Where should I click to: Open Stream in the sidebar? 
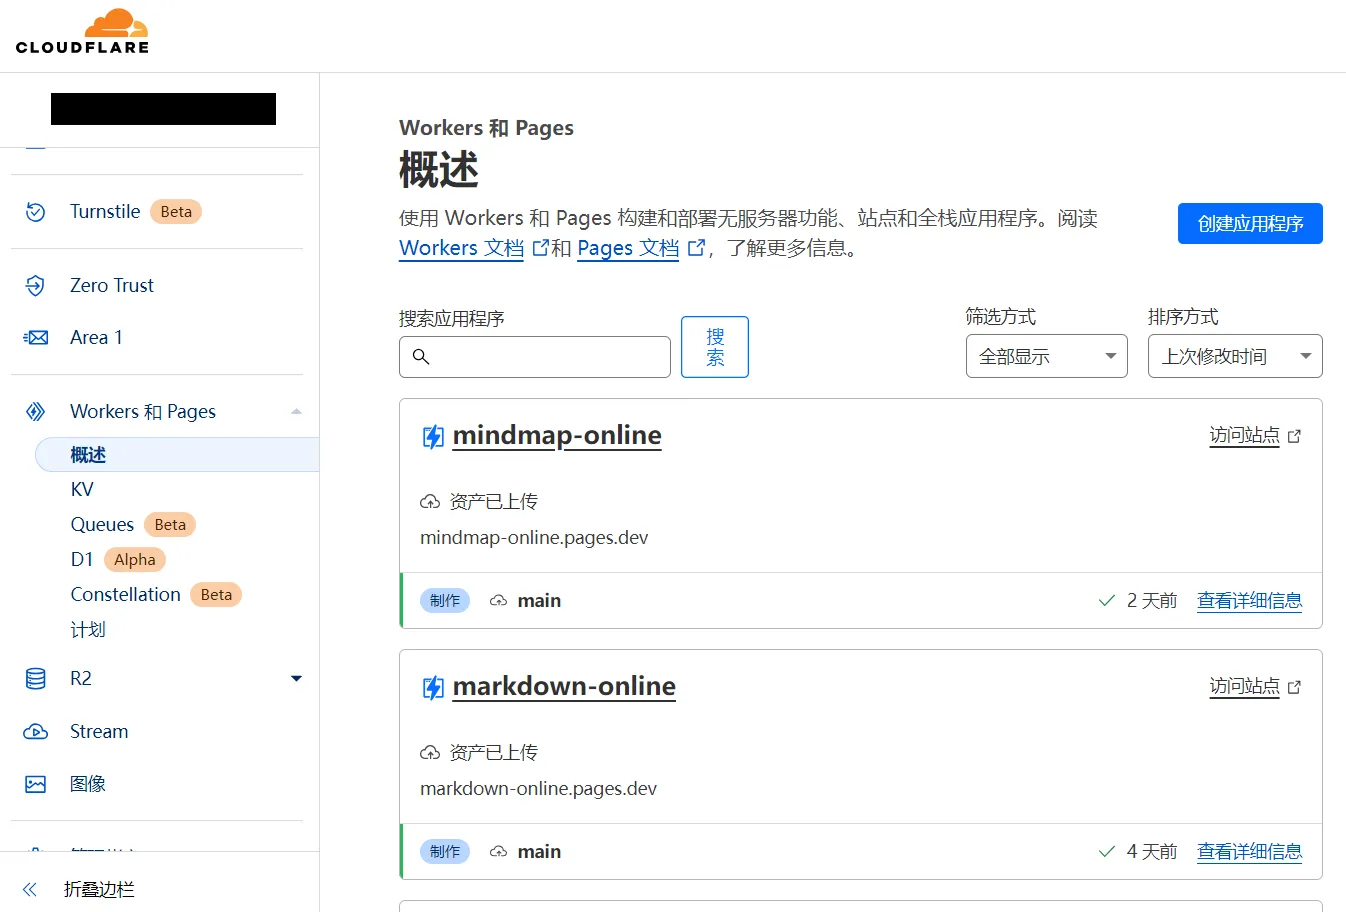(99, 732)
